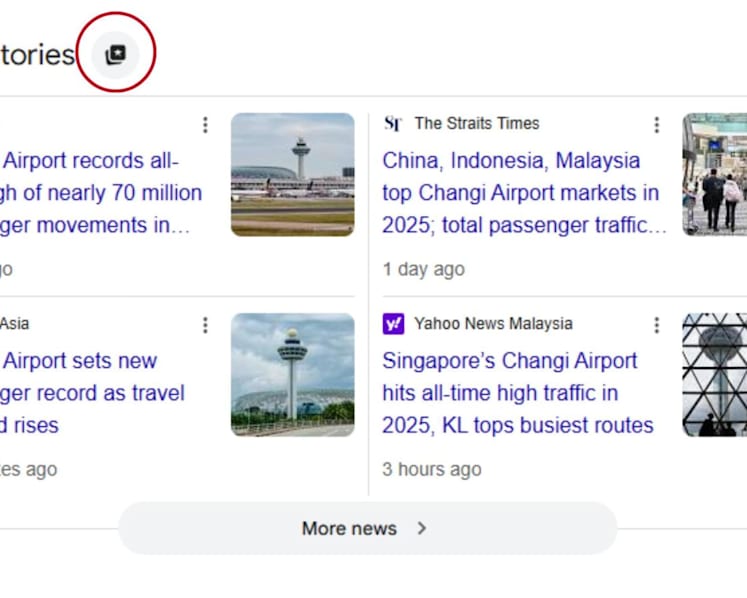Click the 3 hours ago timestamp

pyautogui.click(x=432, y=469)
